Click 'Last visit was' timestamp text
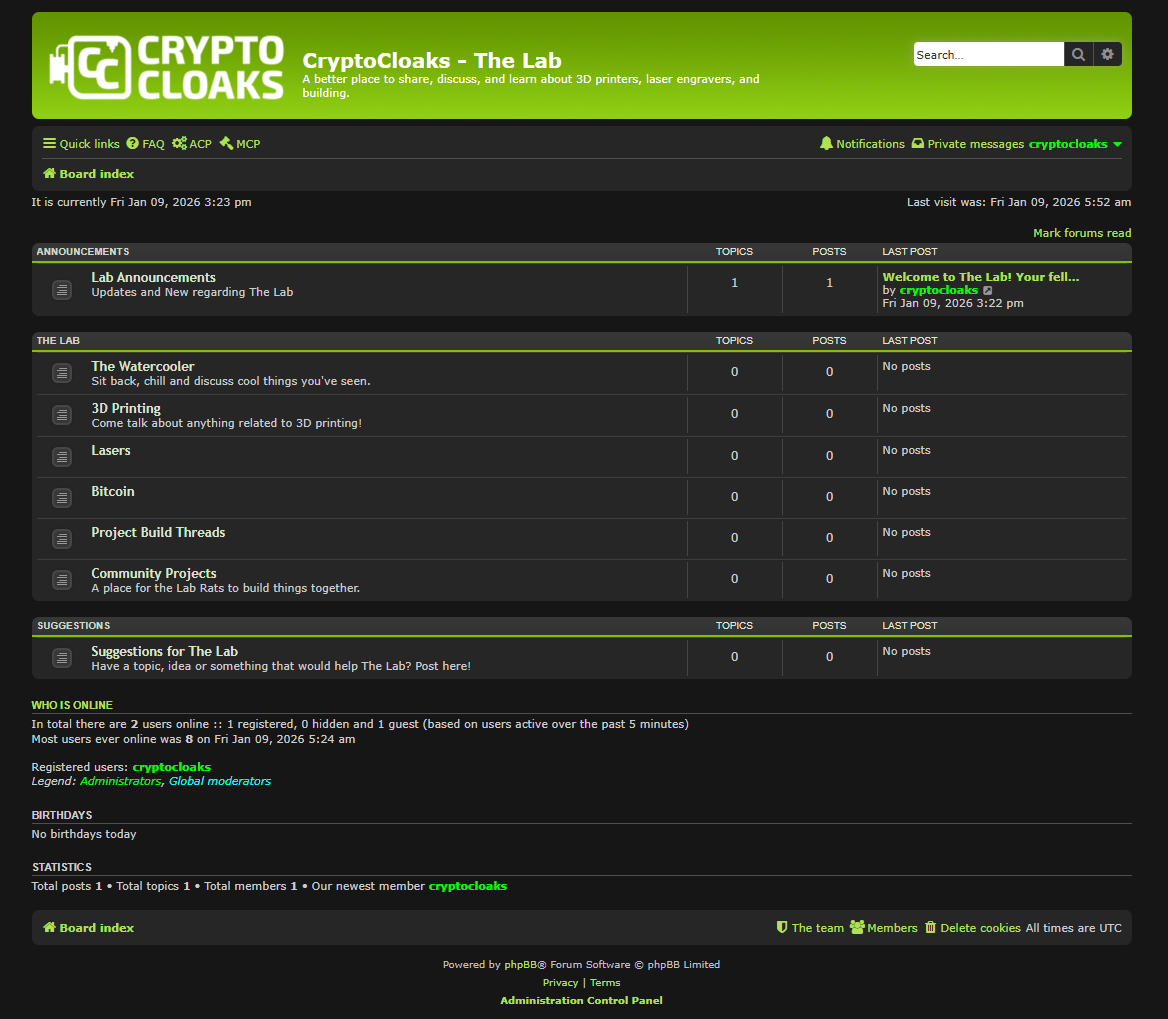Image resolution: width=1168 pixels, height=1019 pixels. coord(1019,202)
